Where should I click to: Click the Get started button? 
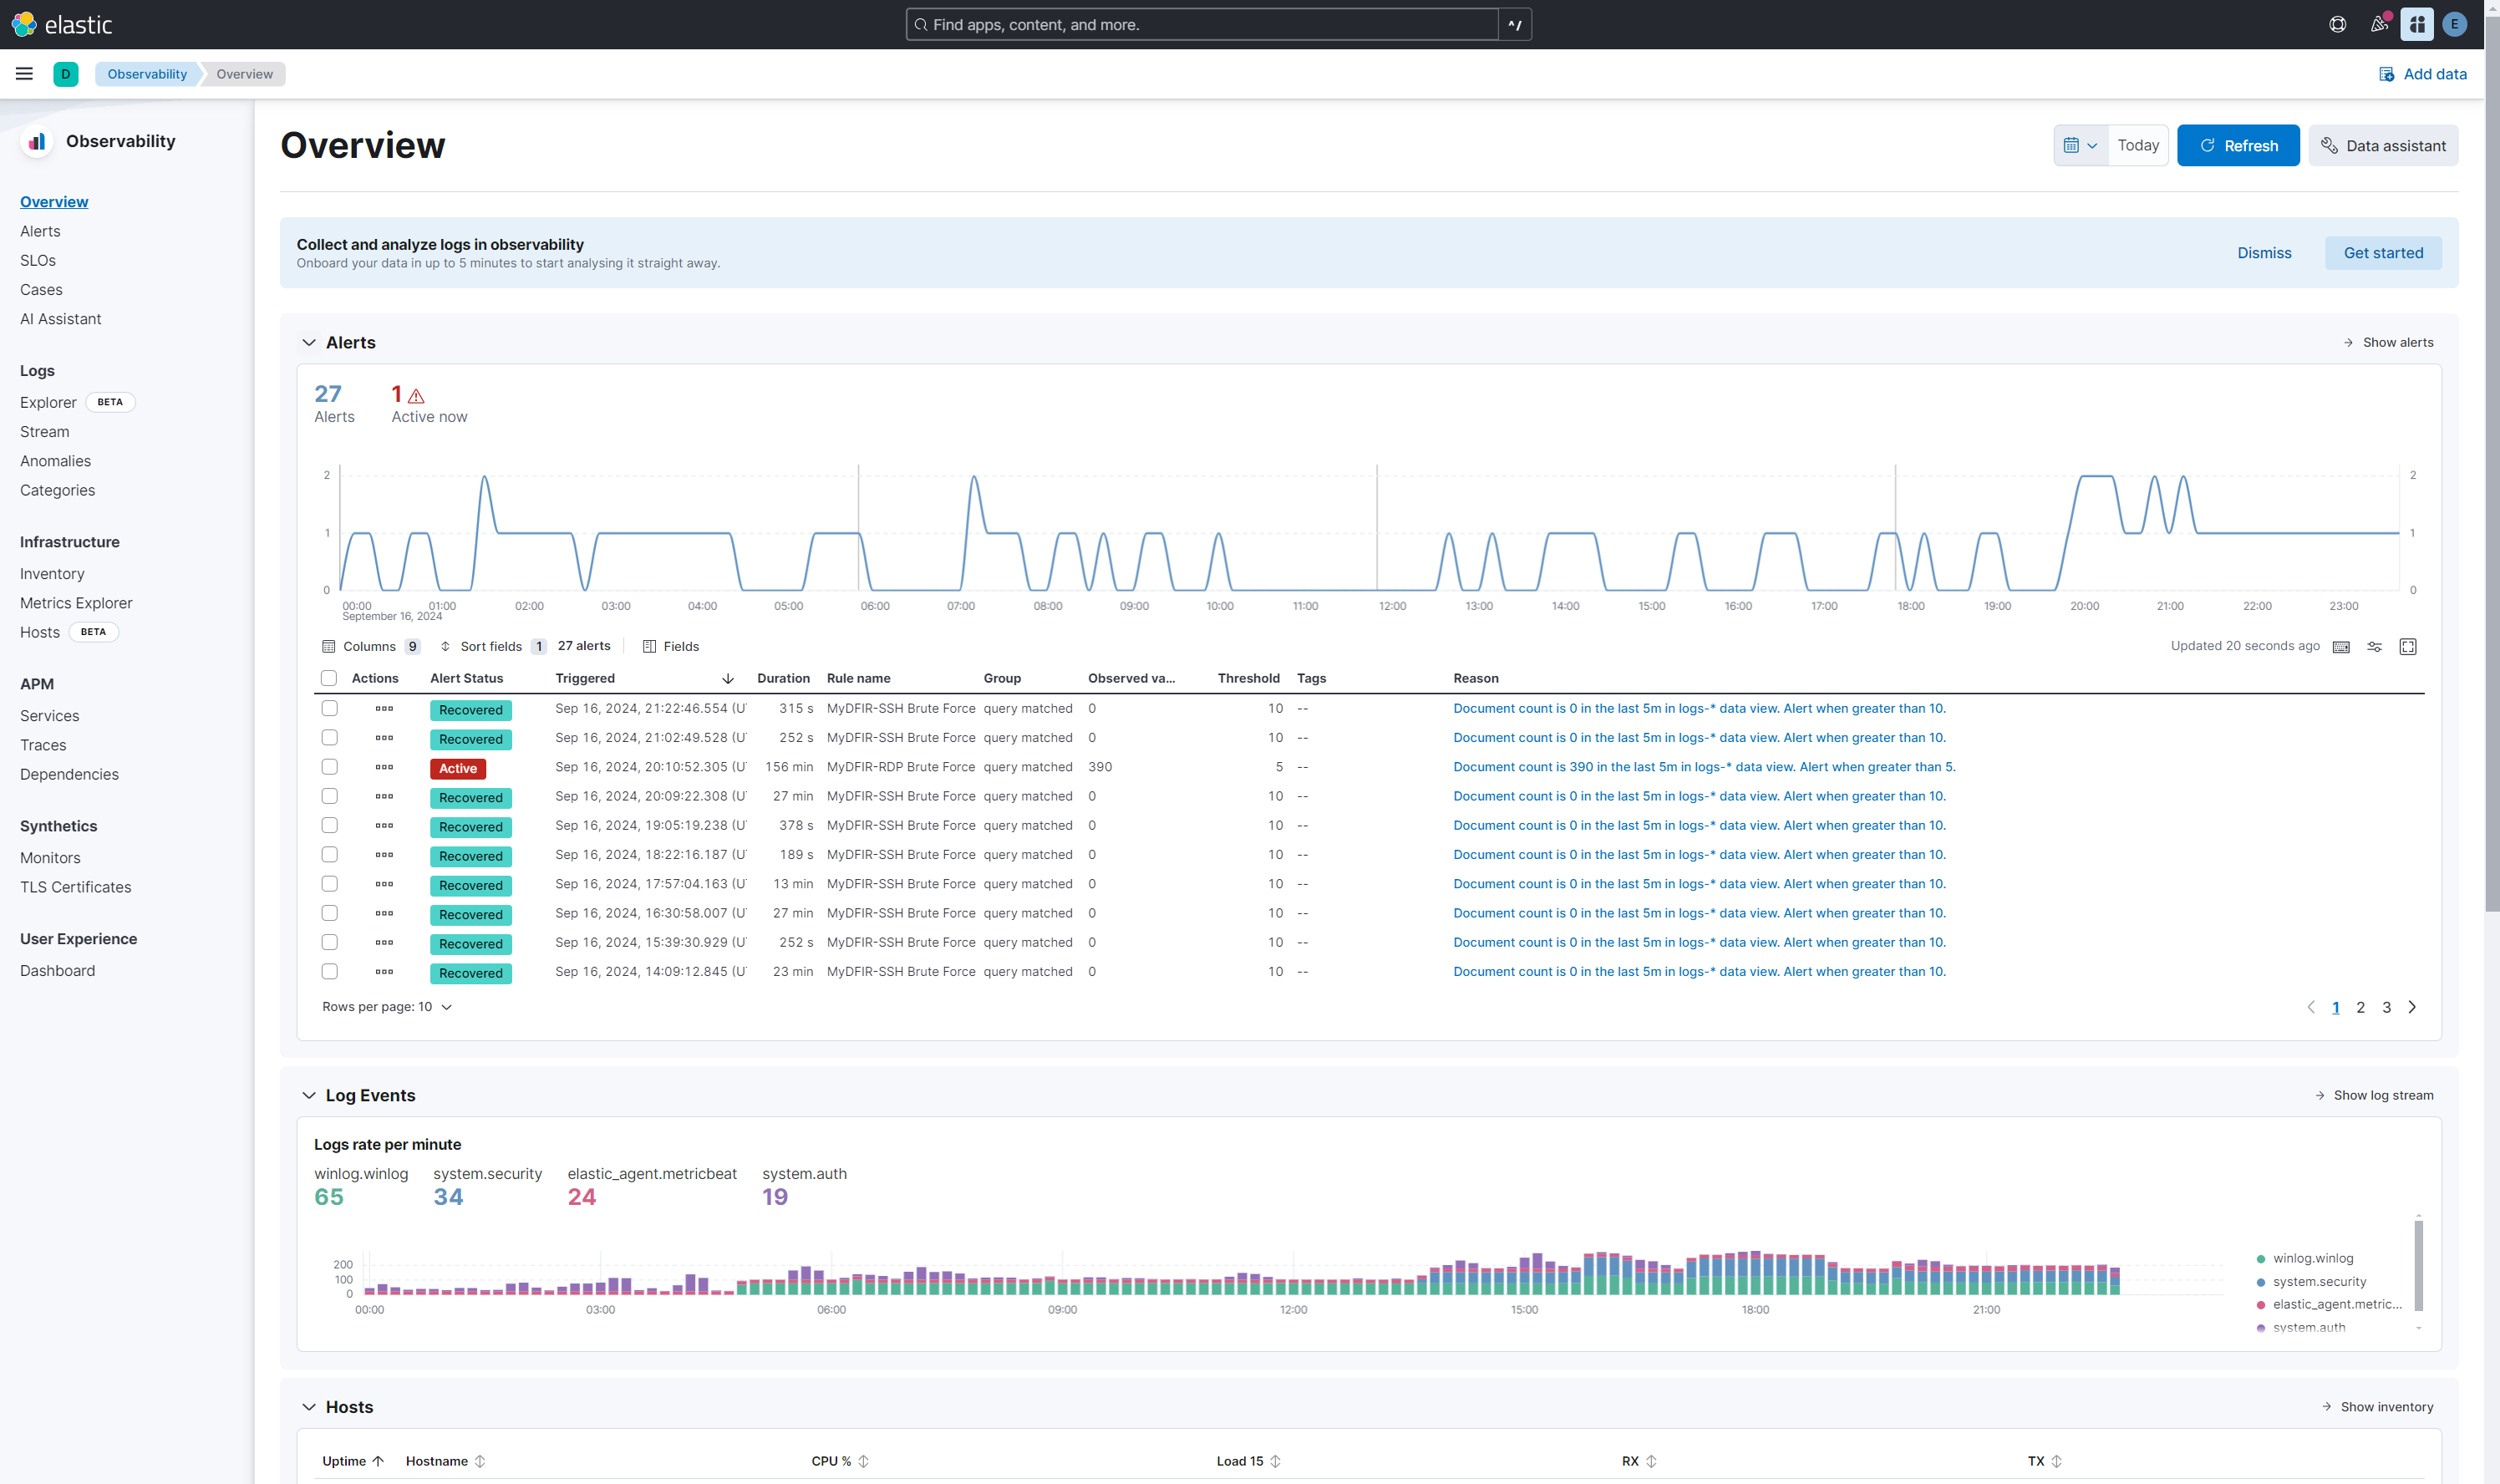[2382, 252]
